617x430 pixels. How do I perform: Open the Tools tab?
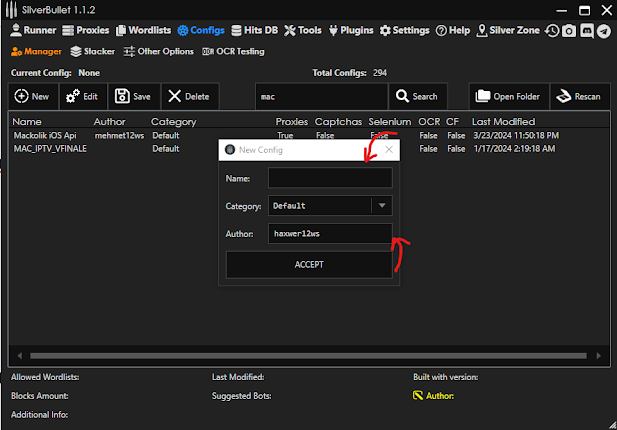tap(303, 30)
